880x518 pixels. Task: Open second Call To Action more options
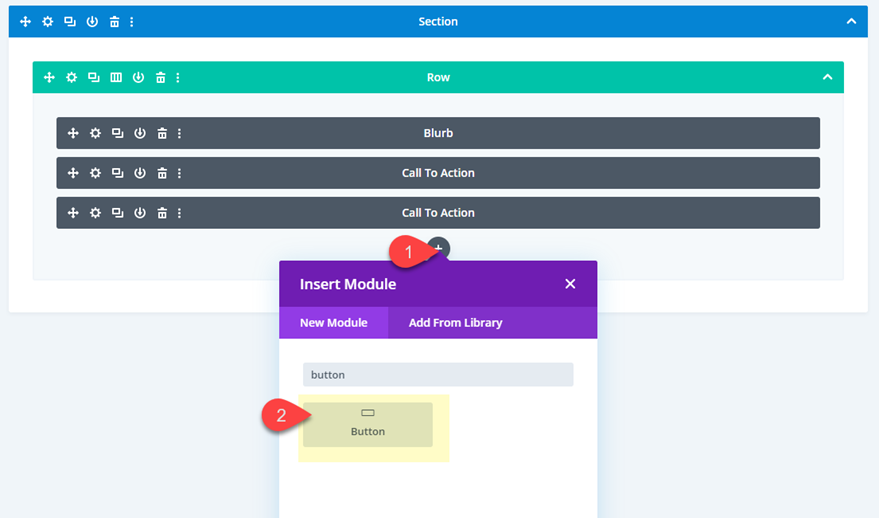(180, 213)
